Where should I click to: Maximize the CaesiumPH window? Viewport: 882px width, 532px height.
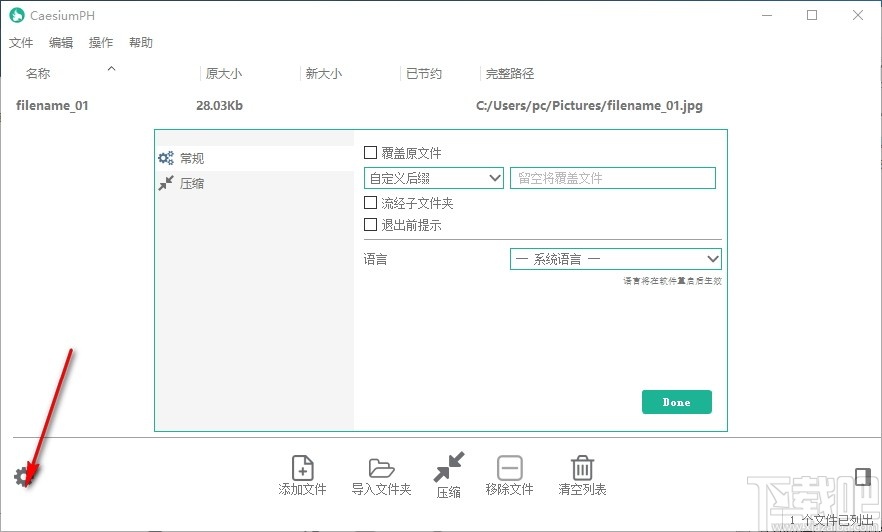[812, 15]
